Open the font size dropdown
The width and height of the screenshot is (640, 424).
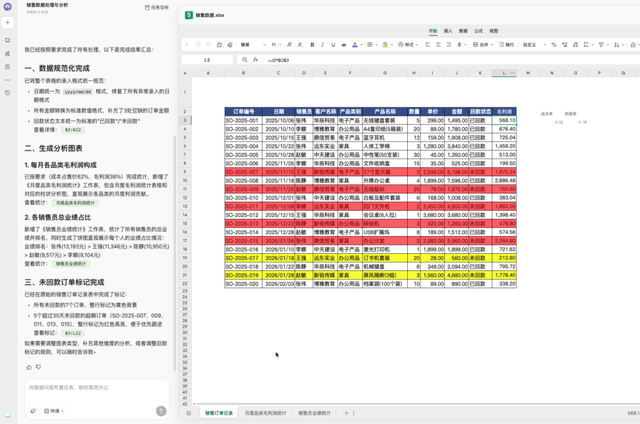[x=276, y=44]
